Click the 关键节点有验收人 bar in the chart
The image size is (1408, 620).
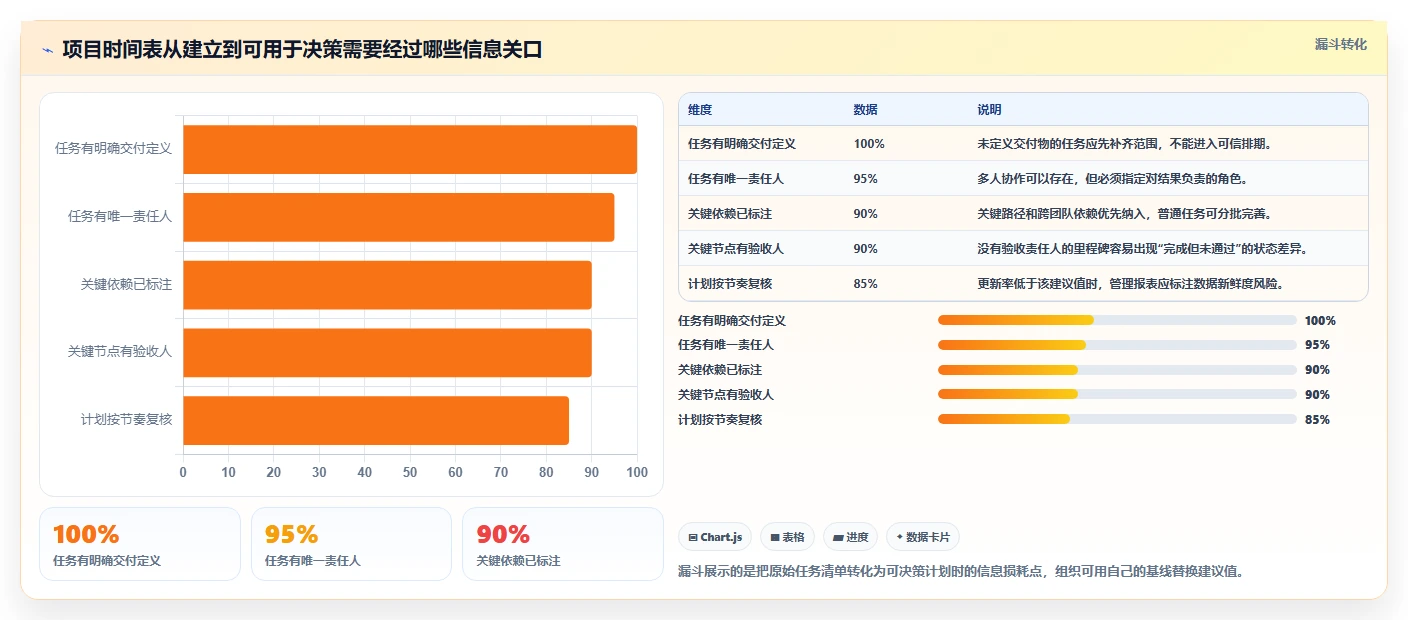tap(387, 353)
